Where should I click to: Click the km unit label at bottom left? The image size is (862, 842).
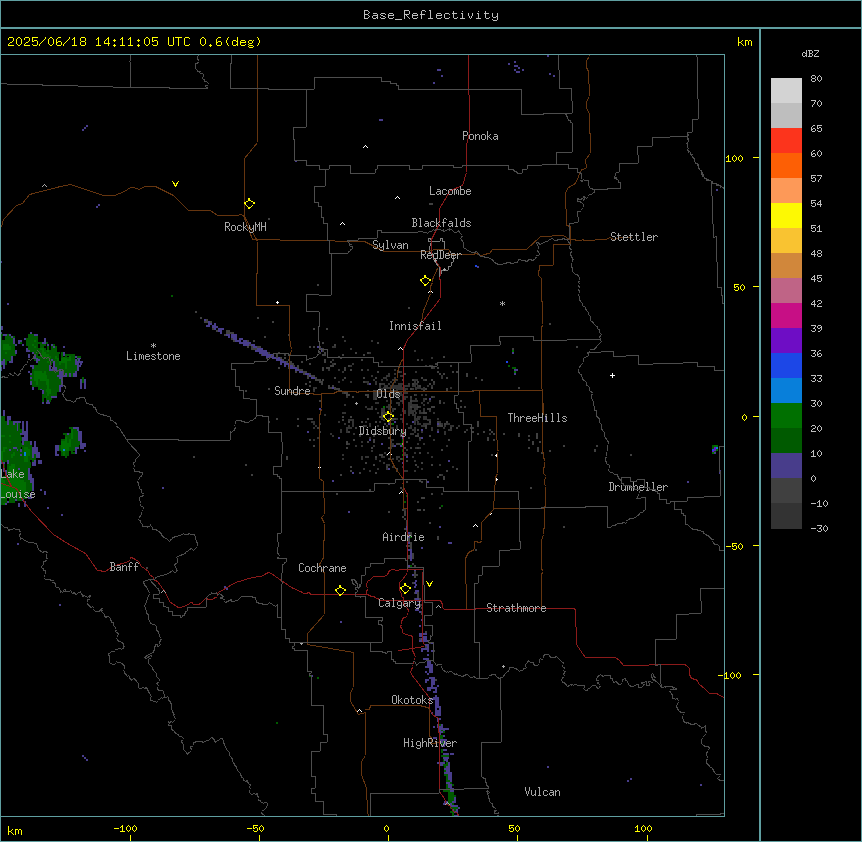[14, 830]
